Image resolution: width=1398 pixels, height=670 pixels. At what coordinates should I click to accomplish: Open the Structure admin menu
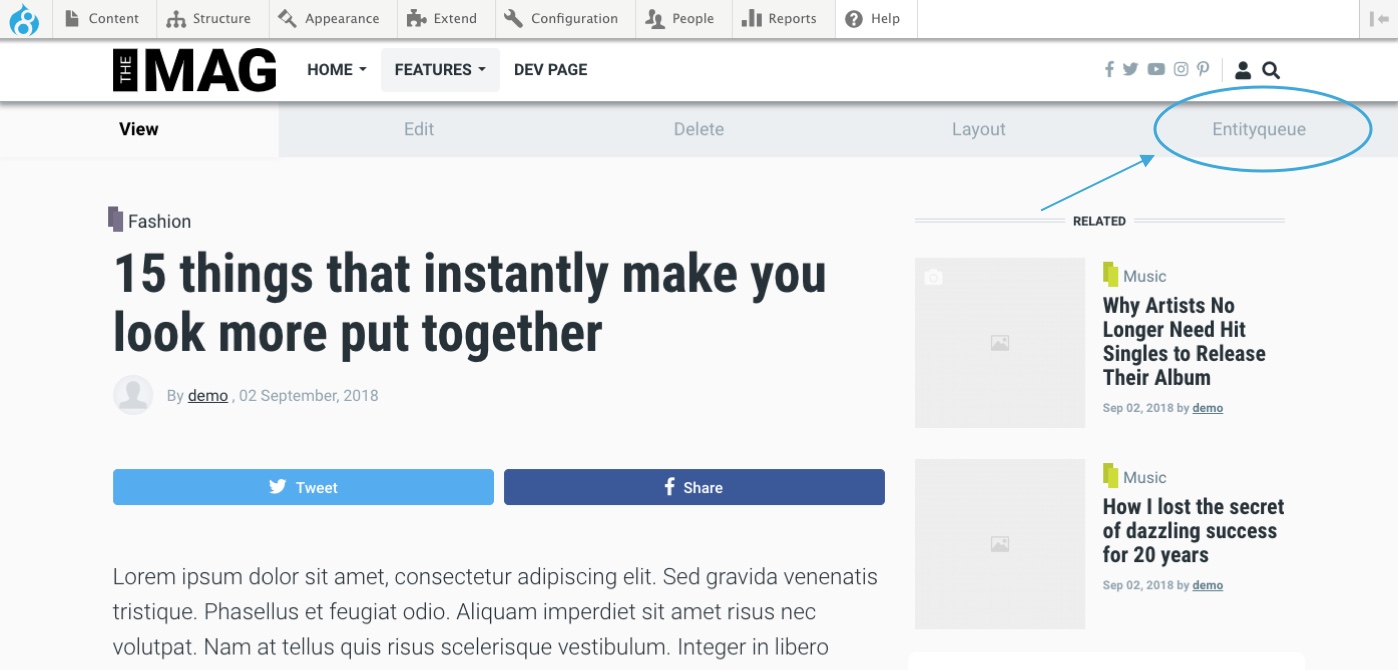click(209, 19)
